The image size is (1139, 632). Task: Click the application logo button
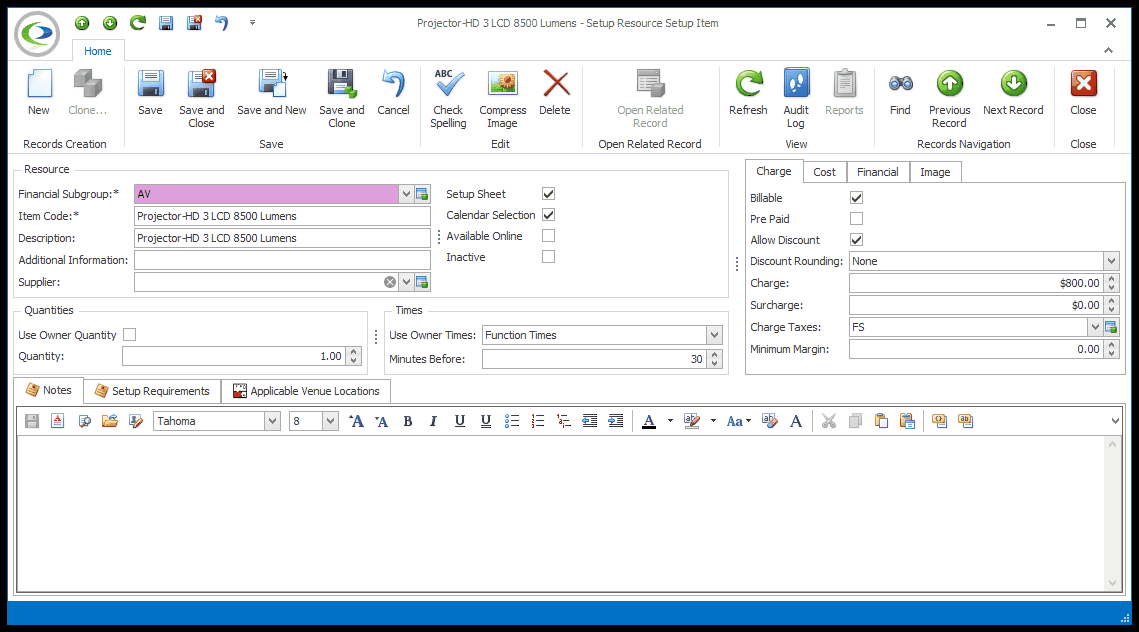(38, 33)
